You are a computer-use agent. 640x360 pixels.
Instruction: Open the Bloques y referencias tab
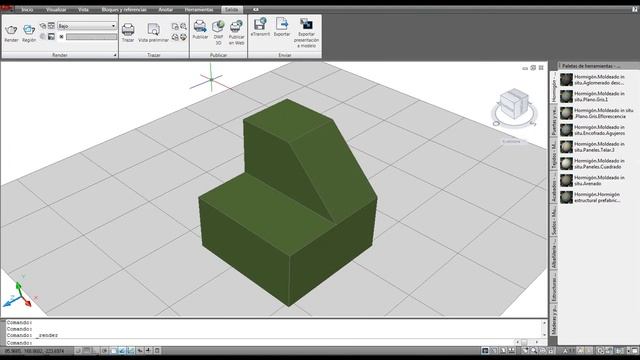[124, 9]
